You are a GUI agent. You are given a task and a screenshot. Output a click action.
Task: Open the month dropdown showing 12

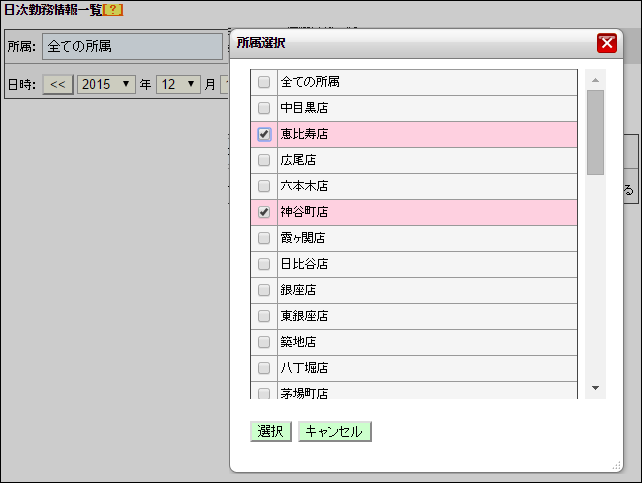(178, 84)
